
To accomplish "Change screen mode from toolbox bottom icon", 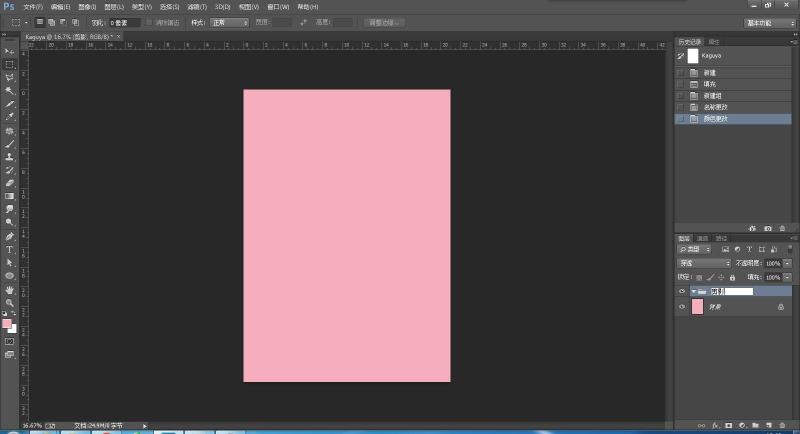I will (x=9, y=354).
